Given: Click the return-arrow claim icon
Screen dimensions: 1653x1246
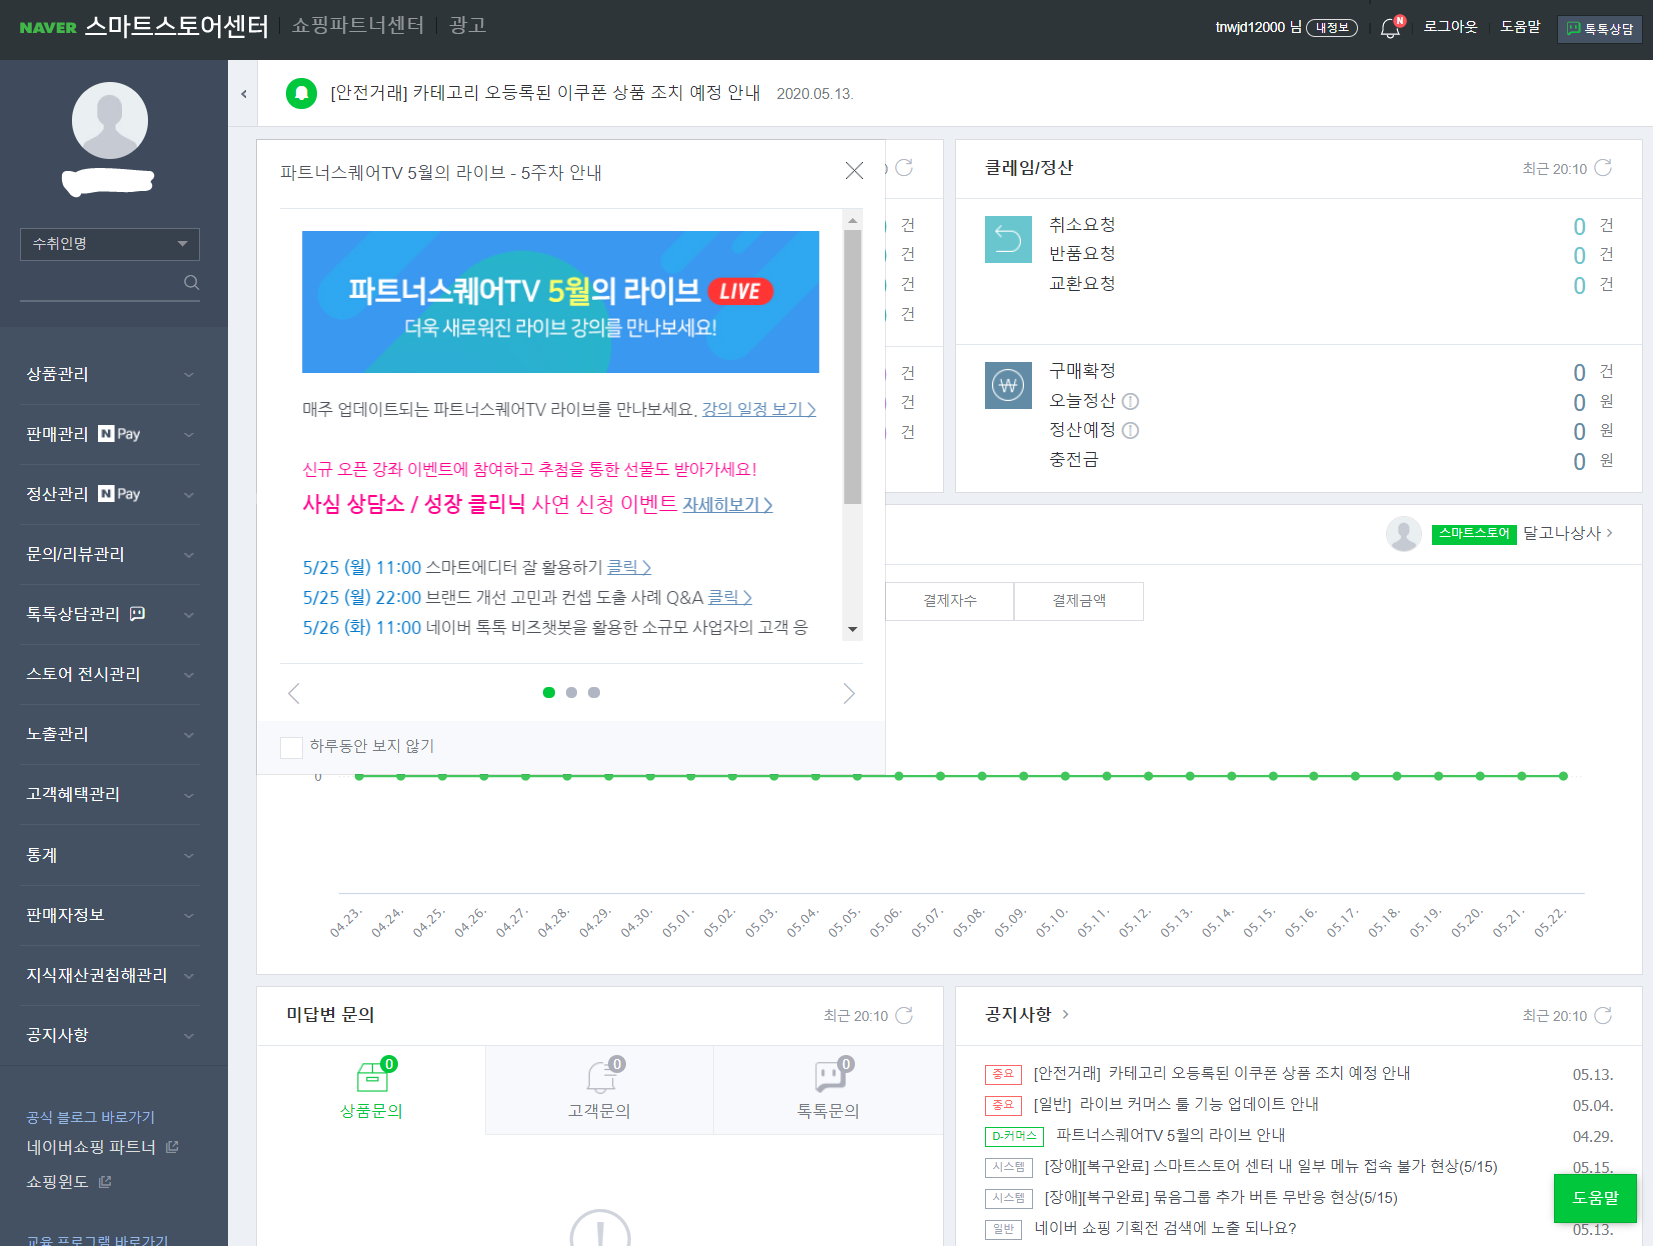Looking at the screenshot, I should click(x=1008, y=240).
